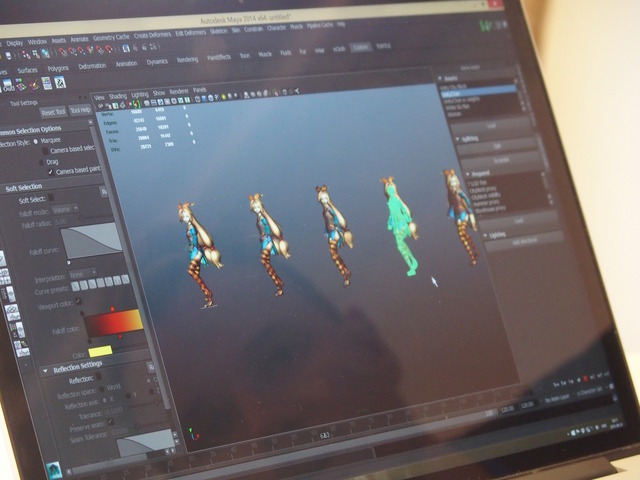Collapse the Reflection Settings section
The height and width of the screenshot is (480, 640).
coord(45,371)
